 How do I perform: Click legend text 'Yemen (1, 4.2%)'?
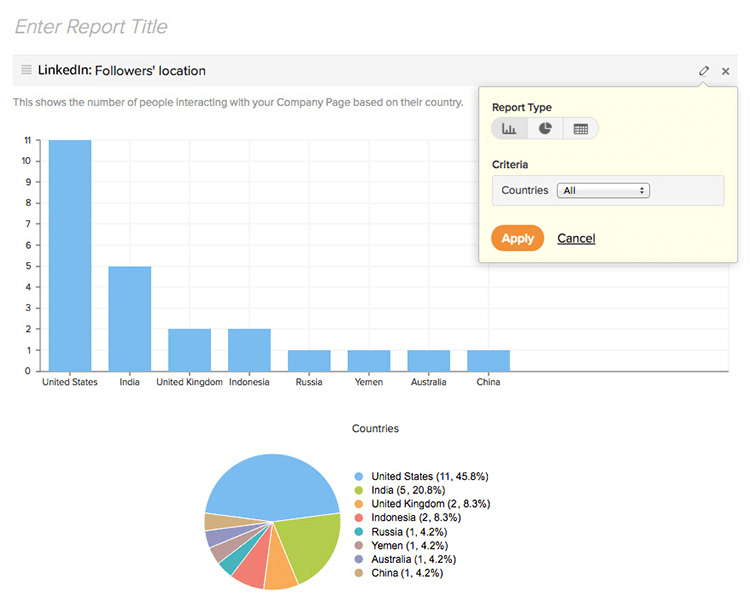[x=410, y=545]
